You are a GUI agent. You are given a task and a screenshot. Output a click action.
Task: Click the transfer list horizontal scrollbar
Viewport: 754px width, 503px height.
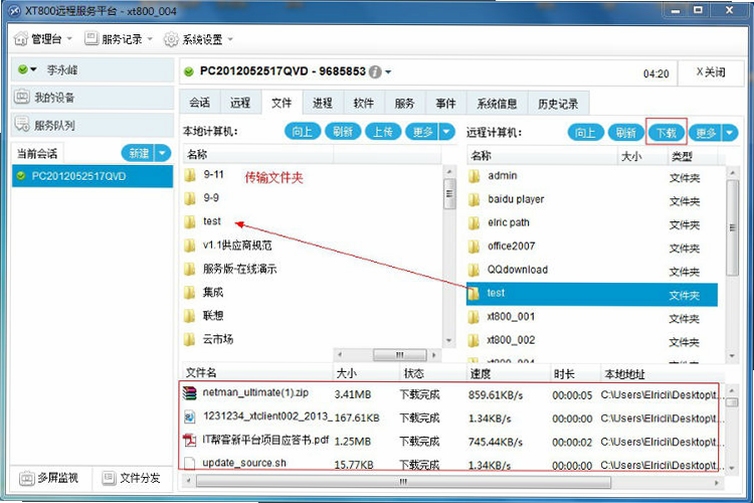[404, 481]
